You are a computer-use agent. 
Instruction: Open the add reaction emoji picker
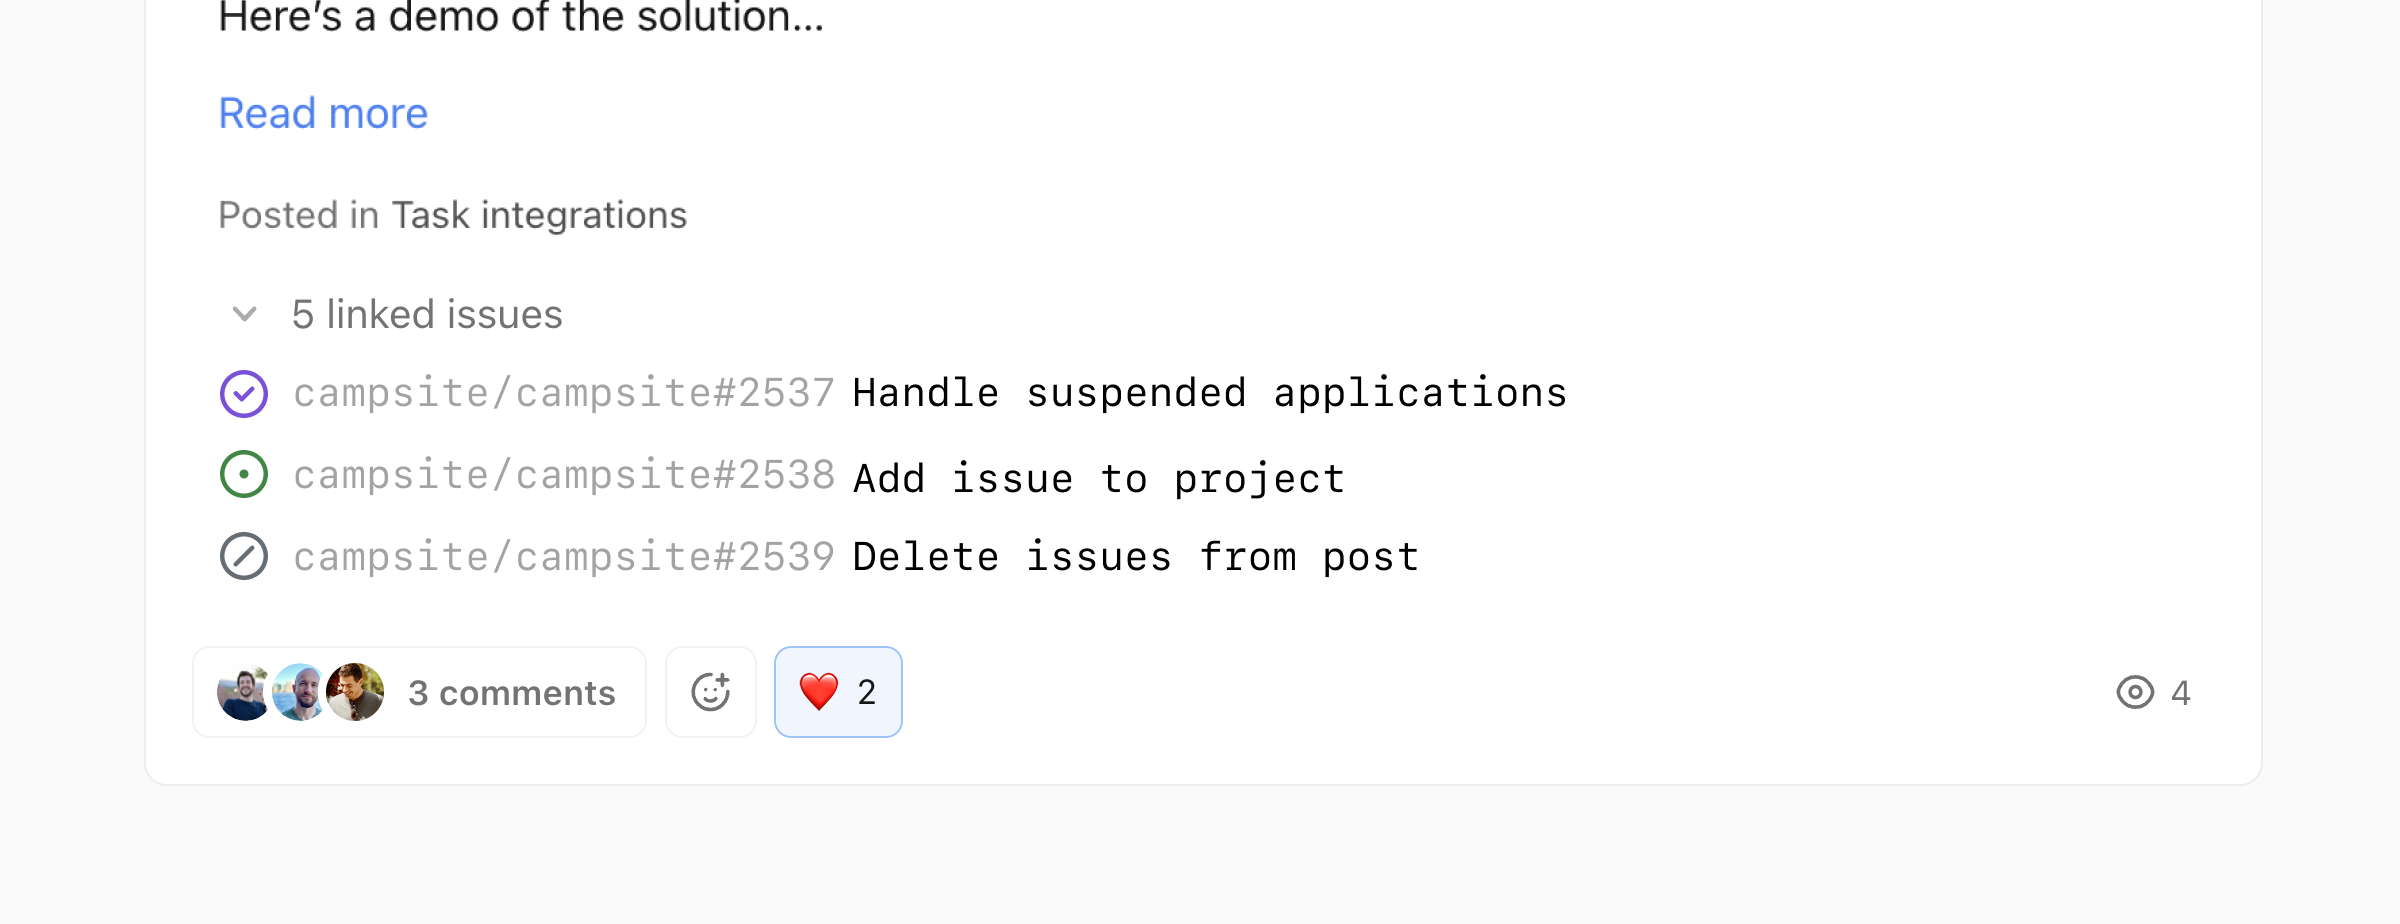pos(711,692)
